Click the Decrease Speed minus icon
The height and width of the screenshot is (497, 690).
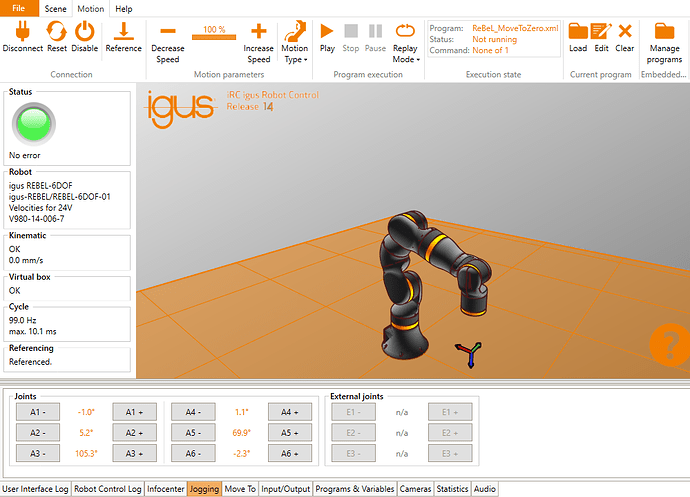(x=168, y=31)
